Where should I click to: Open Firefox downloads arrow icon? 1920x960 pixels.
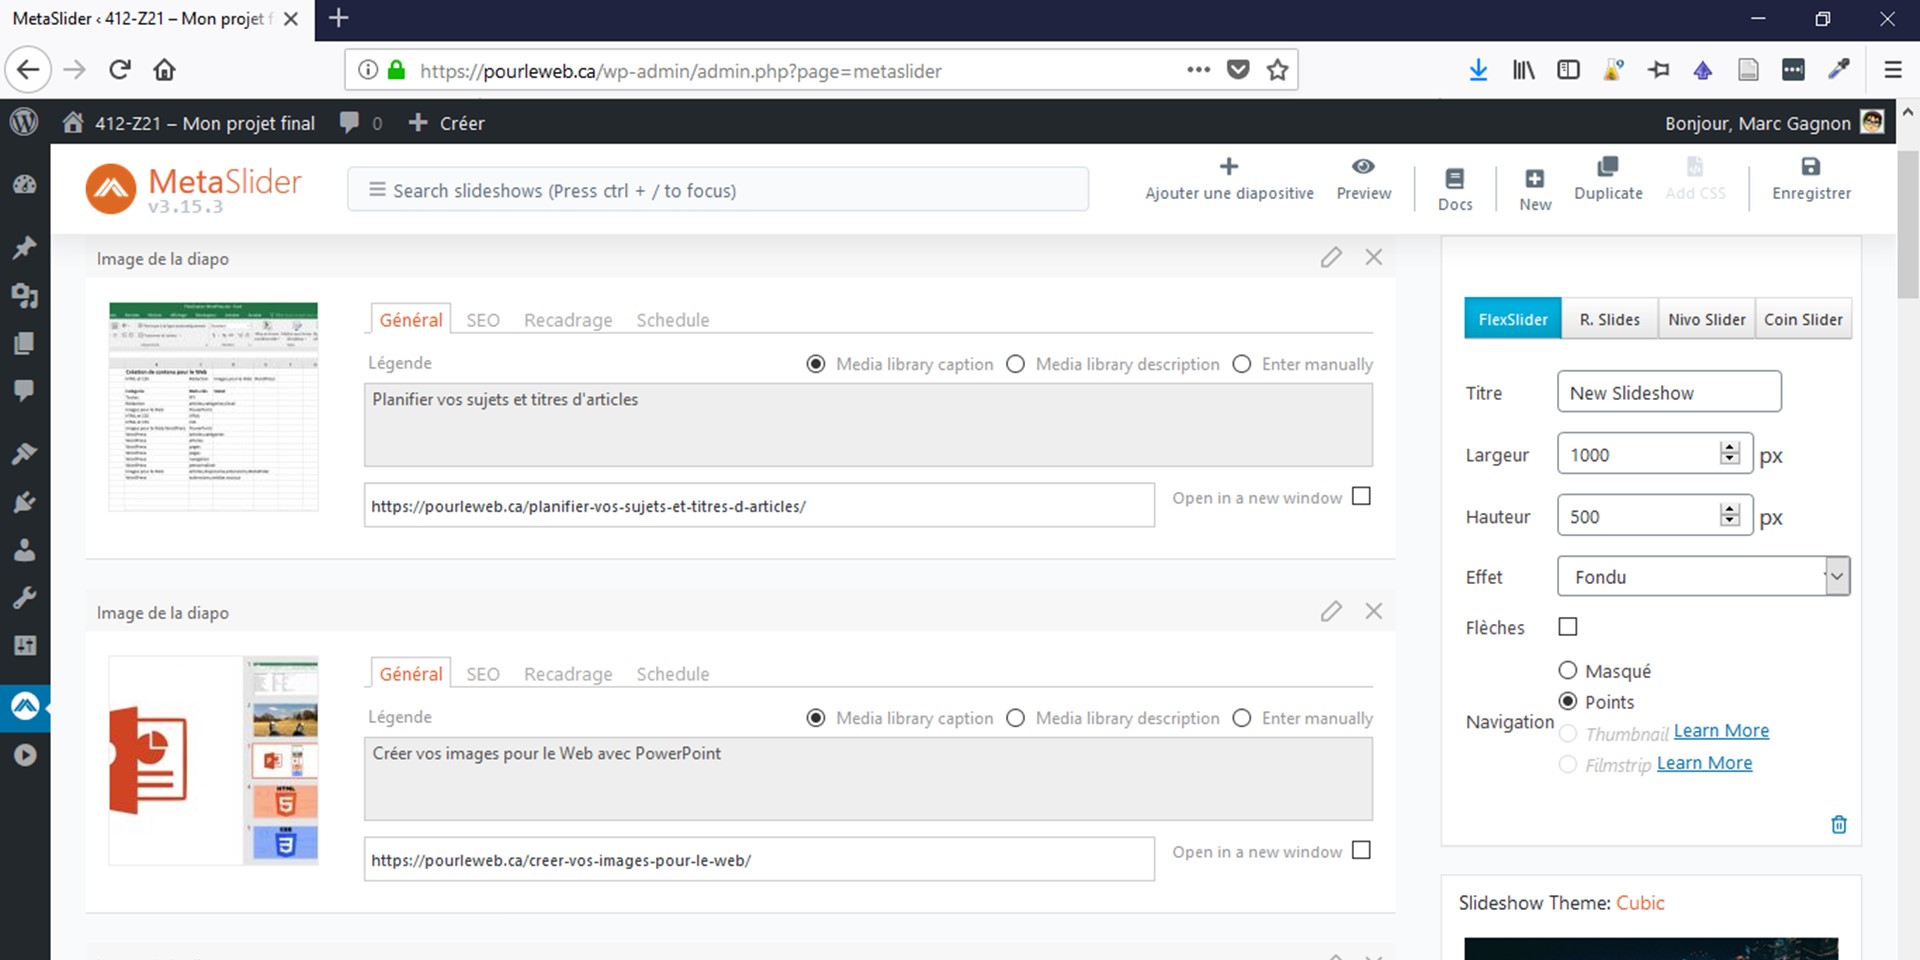(1478, 69)
